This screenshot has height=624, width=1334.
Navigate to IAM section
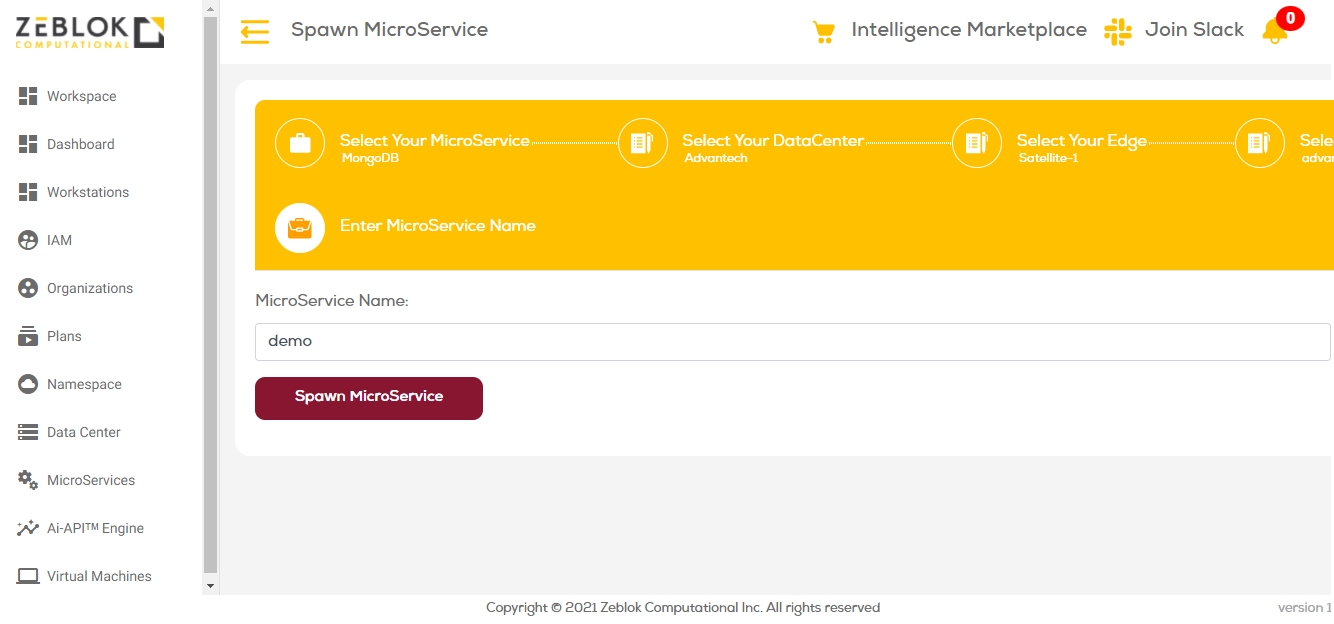click(x=59, y=240)
